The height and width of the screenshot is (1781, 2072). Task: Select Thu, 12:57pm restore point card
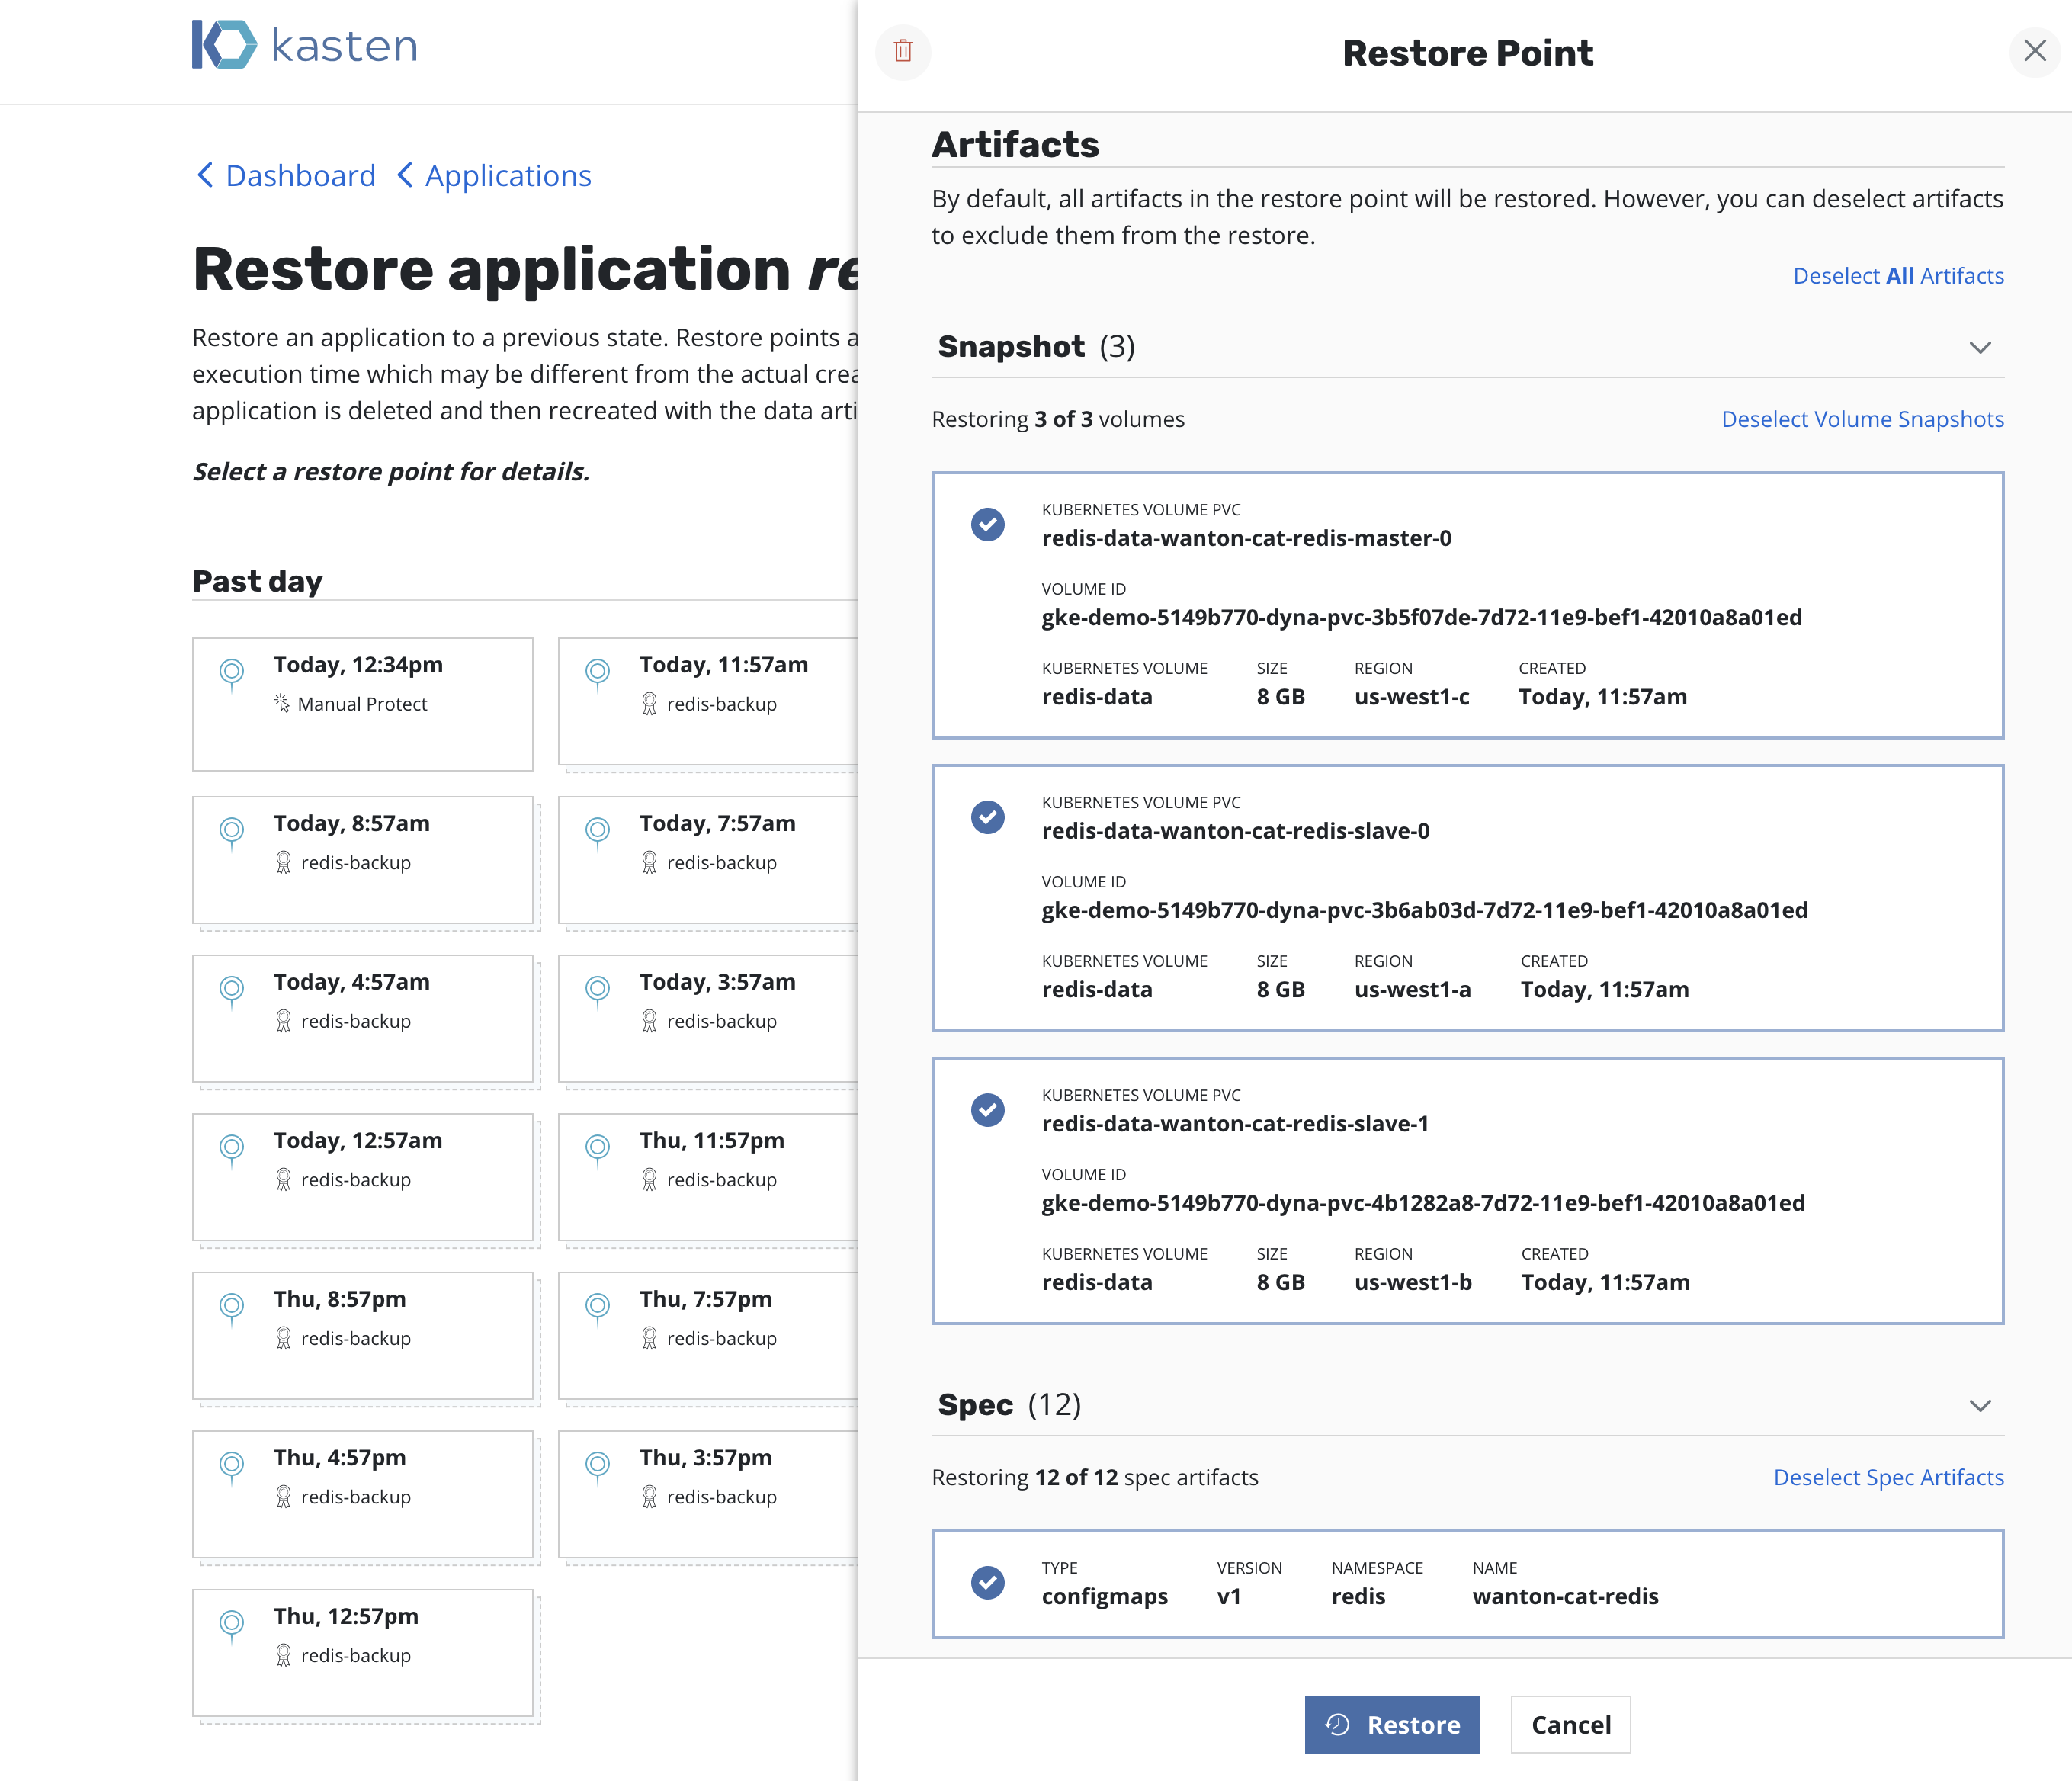click(362, 1652)
